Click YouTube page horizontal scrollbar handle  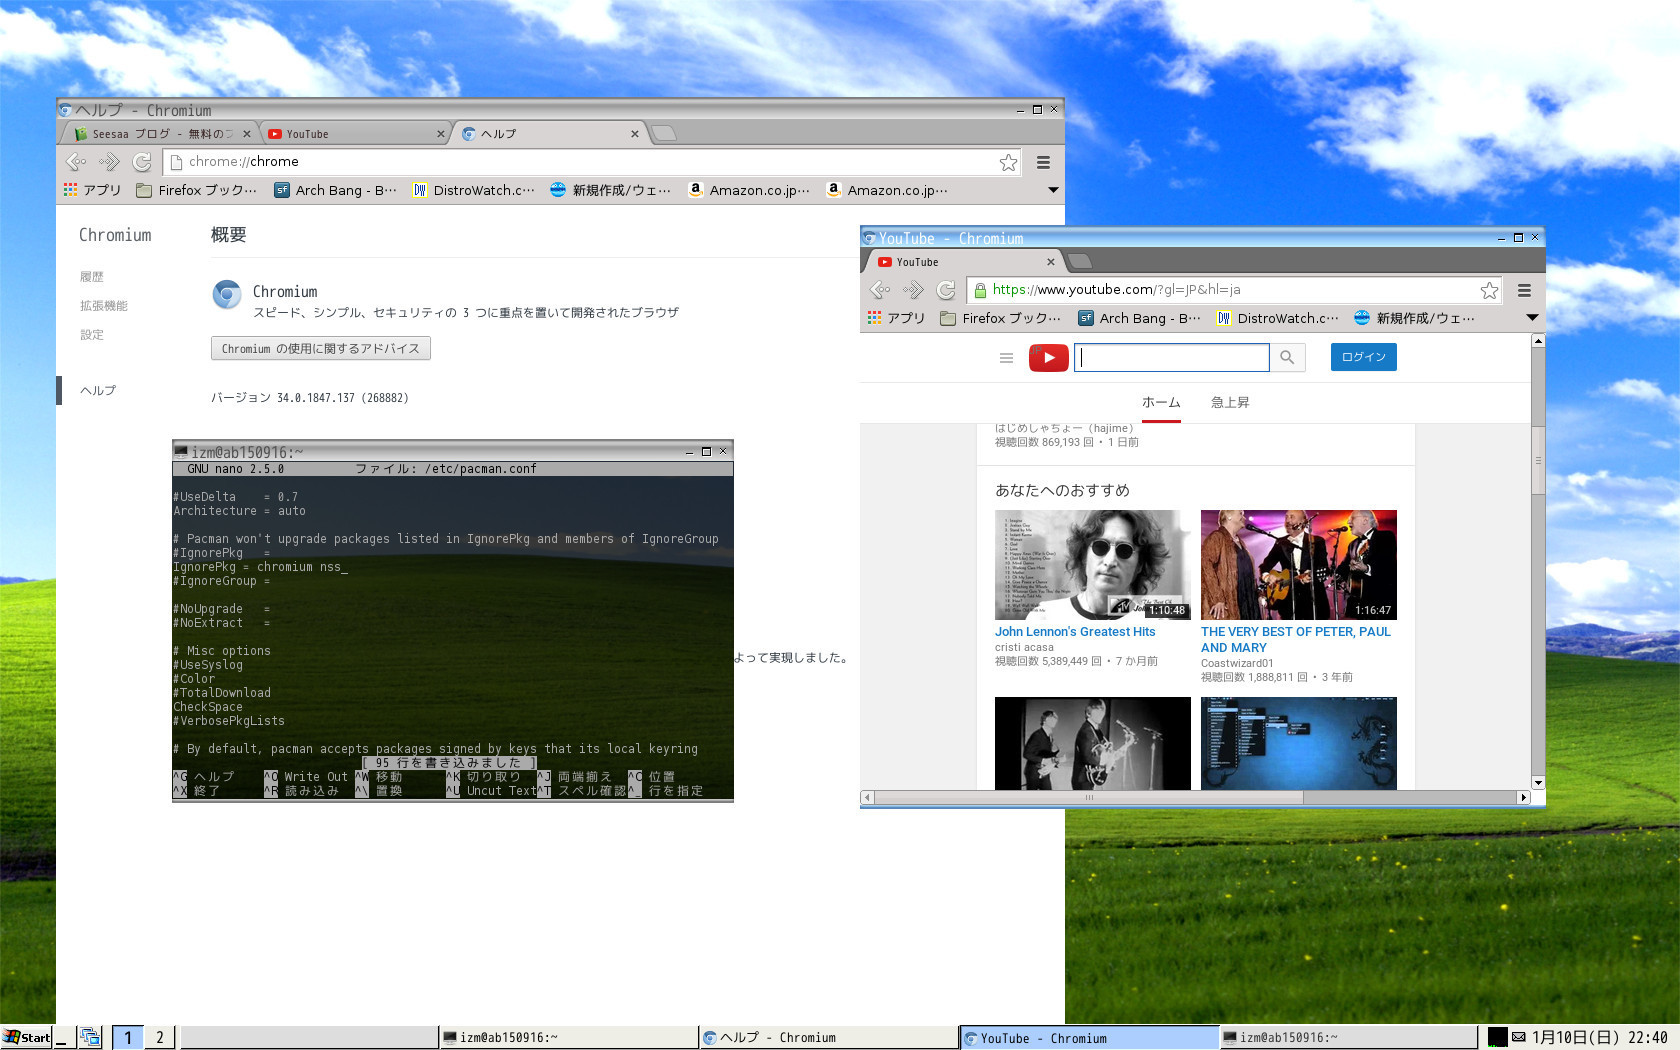[x=1089, y=798]
